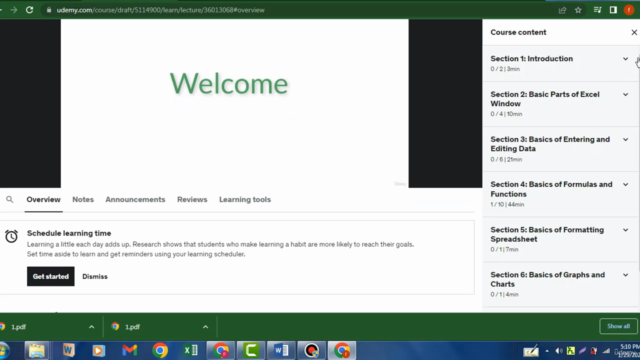Click the alarm clock schedule icon

[11, 236]
